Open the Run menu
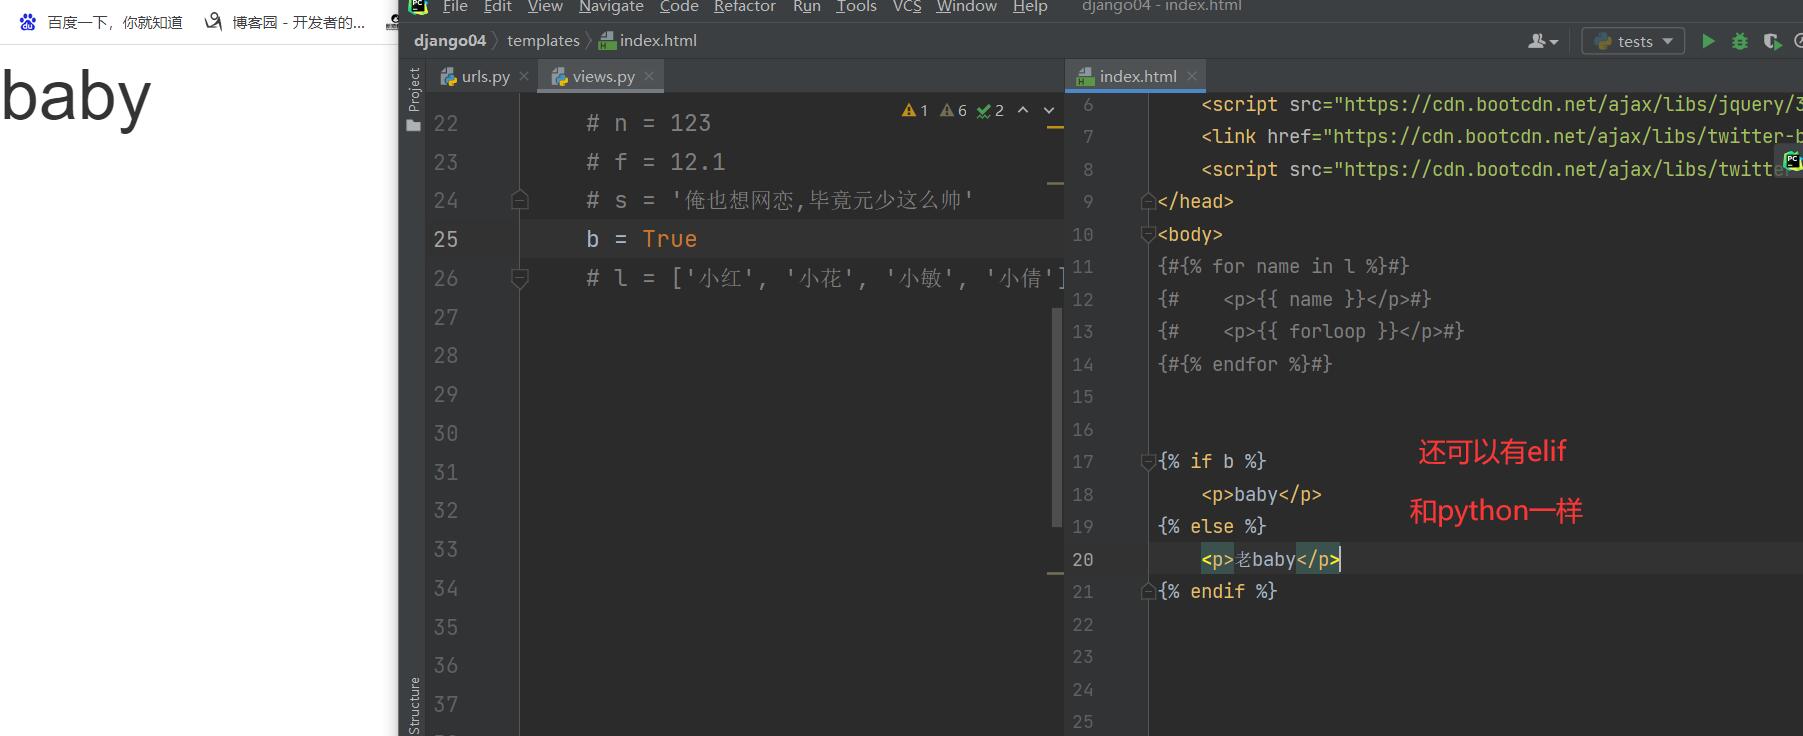 click(806, 6)
